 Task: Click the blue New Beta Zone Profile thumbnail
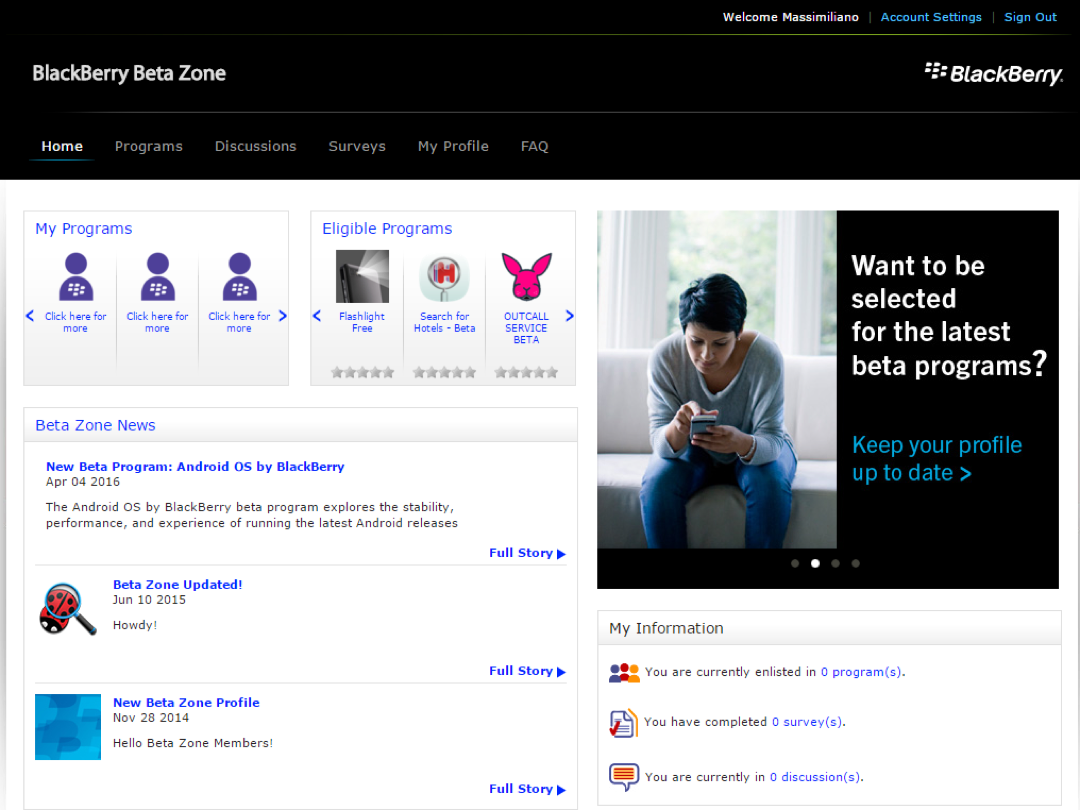68,727
